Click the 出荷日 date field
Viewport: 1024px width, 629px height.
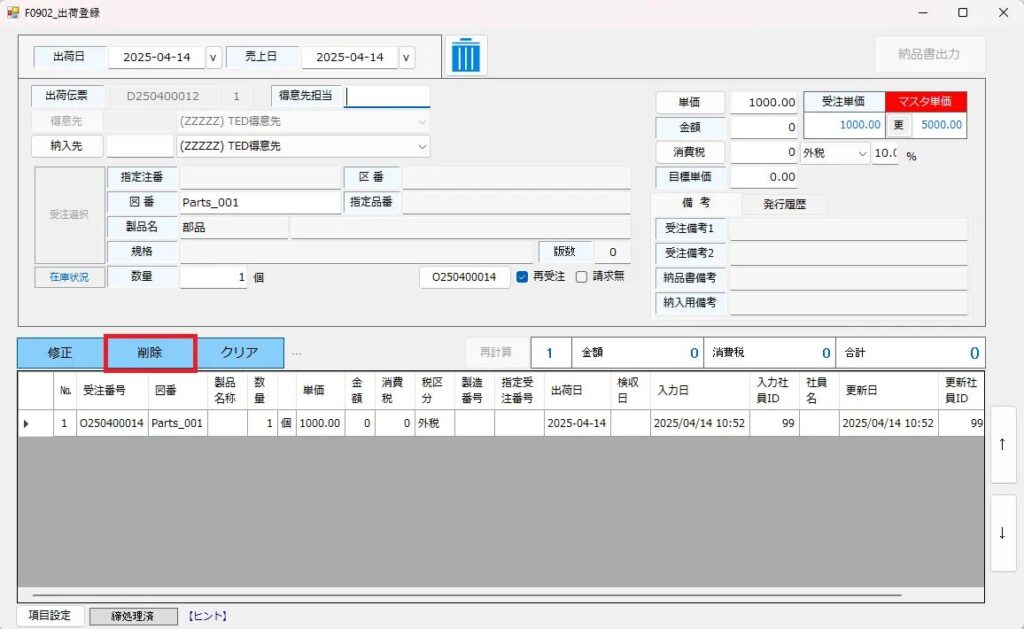(157, 57)
